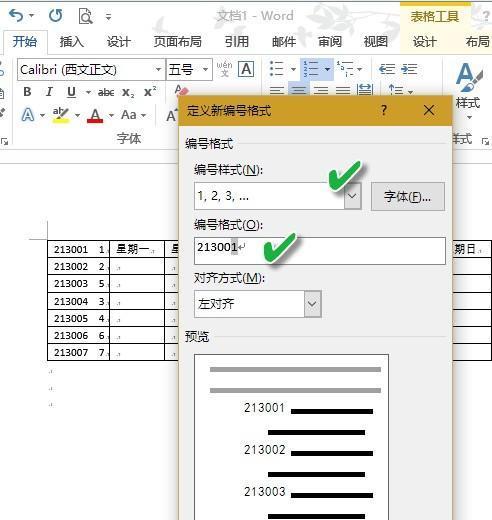The height and width of the screenshot is (520, 492).
Task: Apply yellow text highlight color
Action: point(60,115)
